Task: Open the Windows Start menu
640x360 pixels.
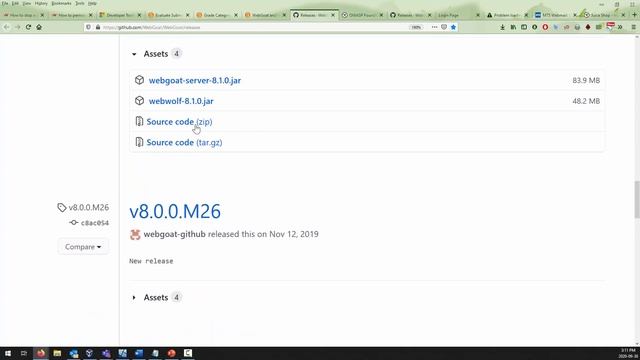Action: (x=8, y=353)
